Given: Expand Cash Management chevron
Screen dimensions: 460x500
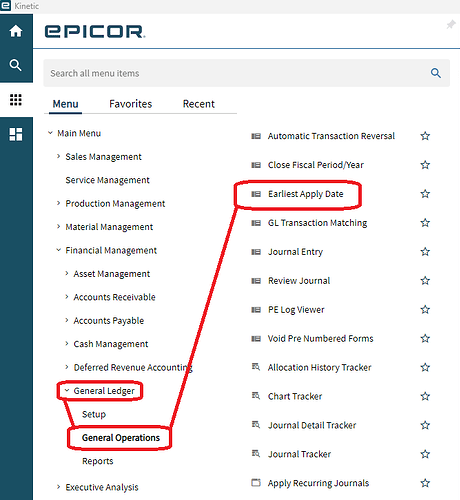Looking at the screenshot, I should (67, 343).
